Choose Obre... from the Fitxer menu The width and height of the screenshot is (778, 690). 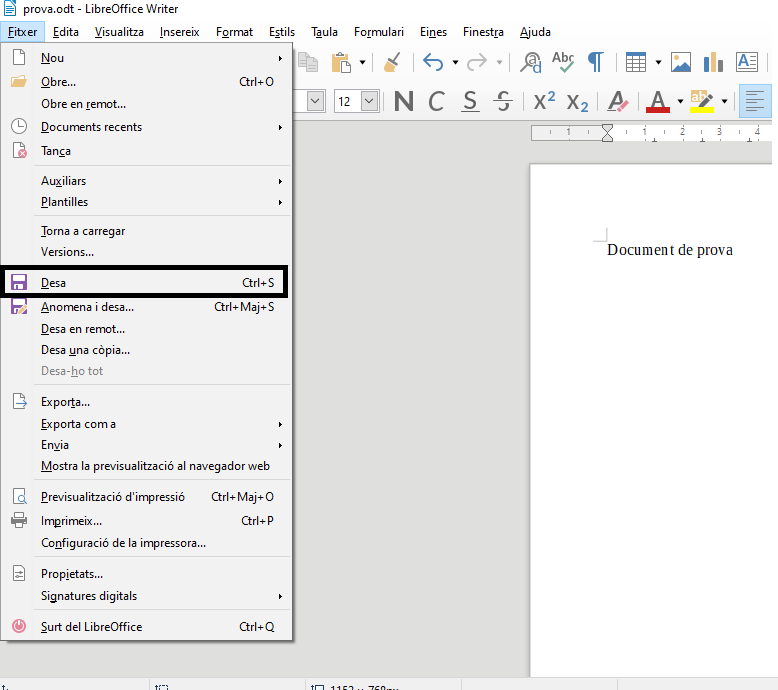pyautogui.click(x=147, y=82)
